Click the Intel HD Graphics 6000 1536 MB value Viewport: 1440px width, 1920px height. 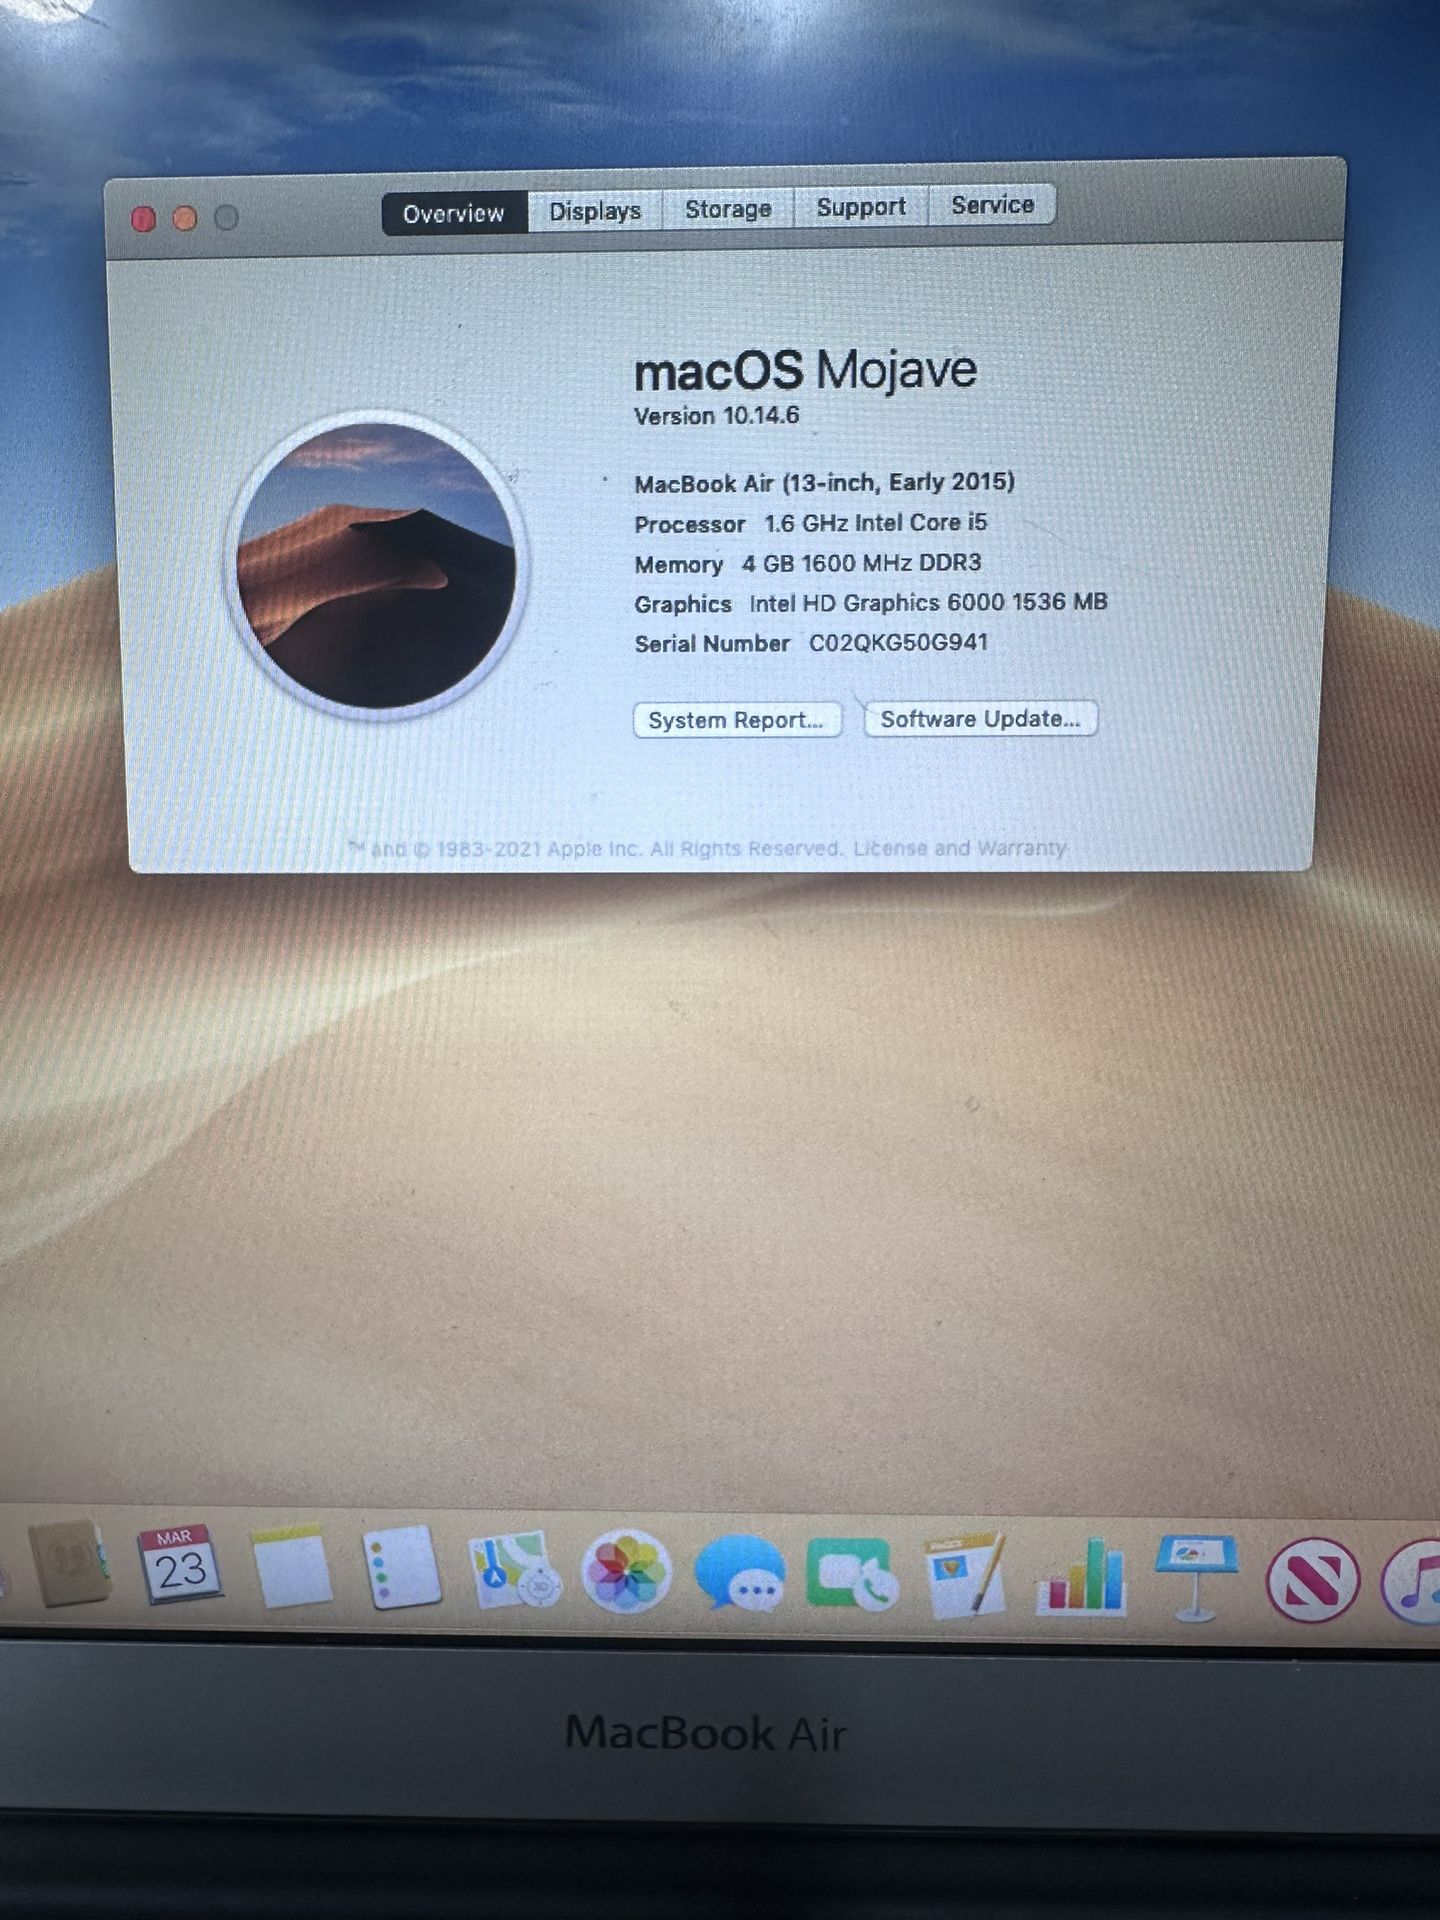928,603
